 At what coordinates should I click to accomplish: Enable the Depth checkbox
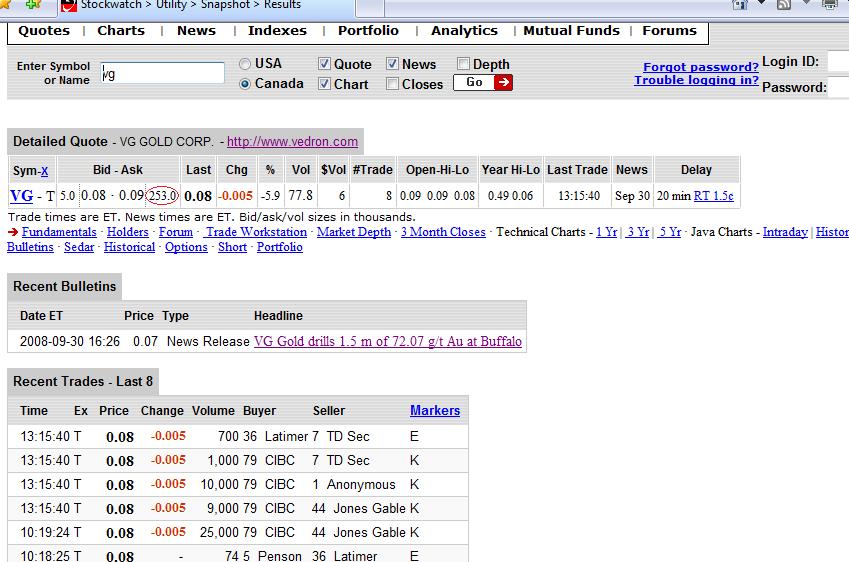point(463,64)
